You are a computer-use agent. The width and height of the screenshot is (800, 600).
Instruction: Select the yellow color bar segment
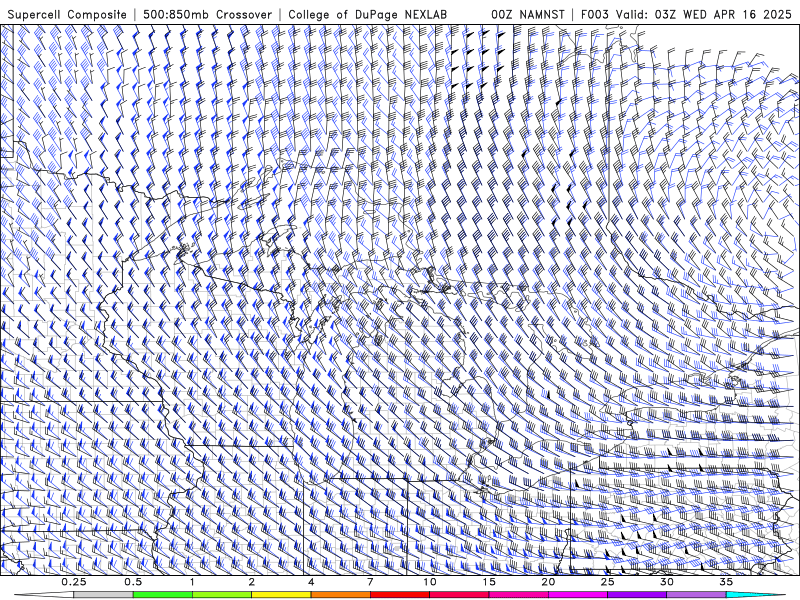(281, 595)
